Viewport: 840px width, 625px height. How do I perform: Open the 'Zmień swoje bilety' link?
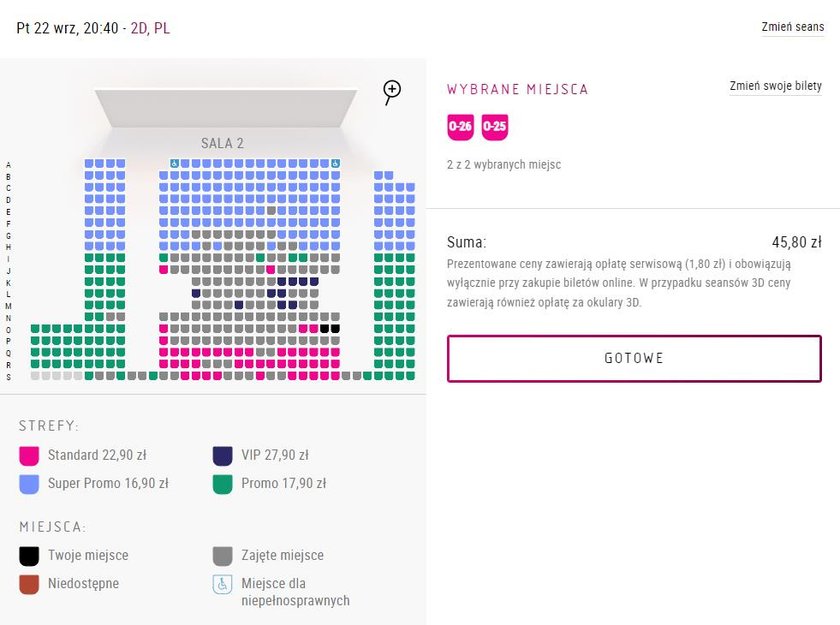point(775,86)
